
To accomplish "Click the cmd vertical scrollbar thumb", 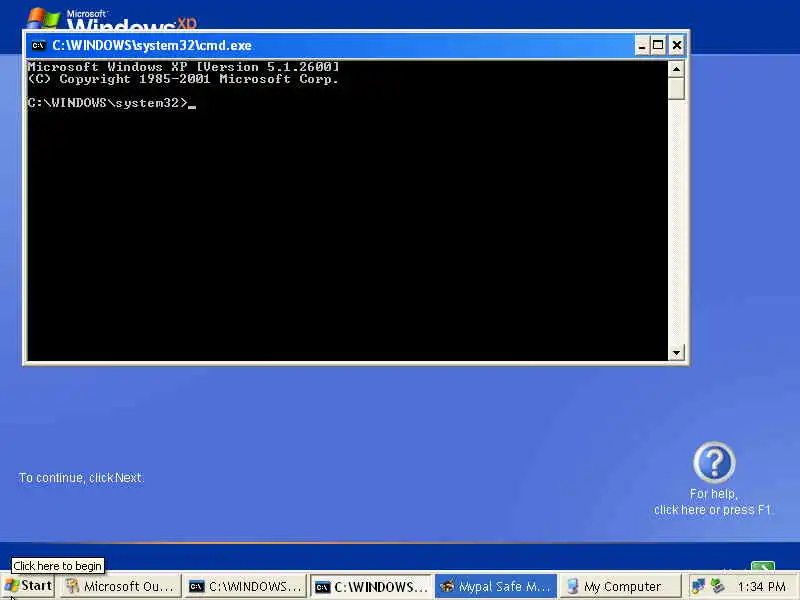I will [x=676, y=88].
